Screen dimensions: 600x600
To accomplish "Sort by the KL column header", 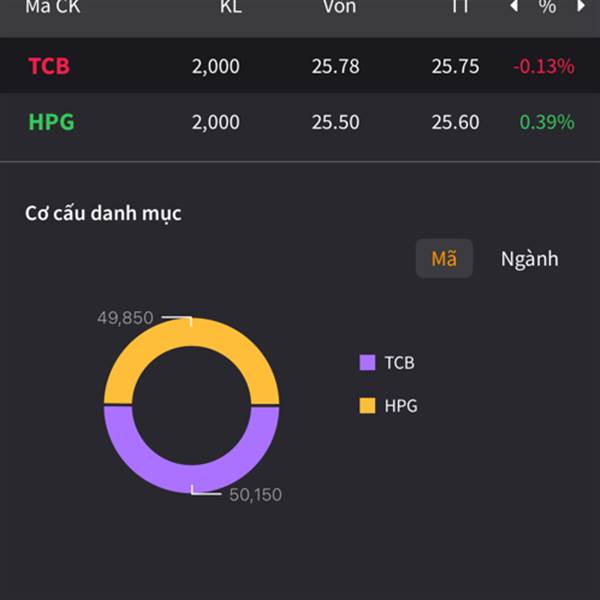I will point(231,7).
